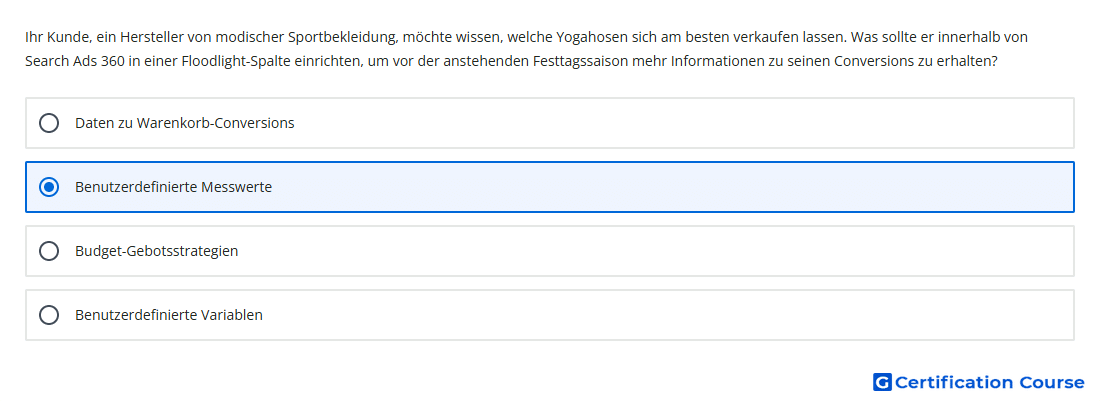Choose the Budget-Gebotsstrategien radio button
Image resolution: width=1100 pixels, height=401 pixels.
(x=49, y=251)
